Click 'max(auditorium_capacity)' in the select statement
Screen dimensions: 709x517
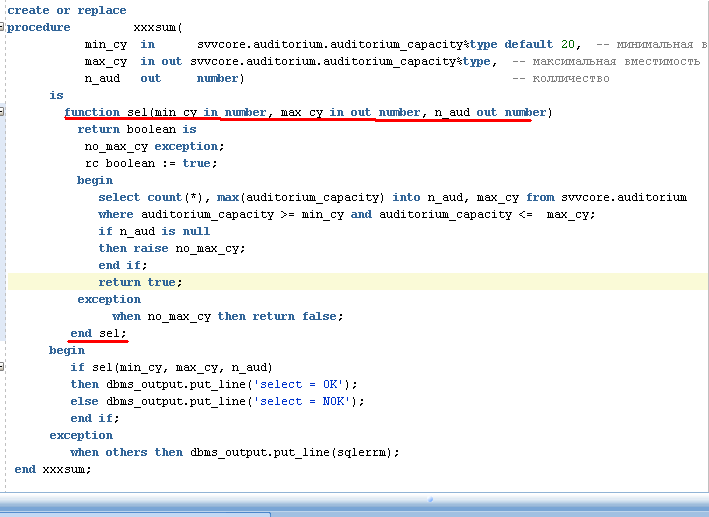point(301,198)
